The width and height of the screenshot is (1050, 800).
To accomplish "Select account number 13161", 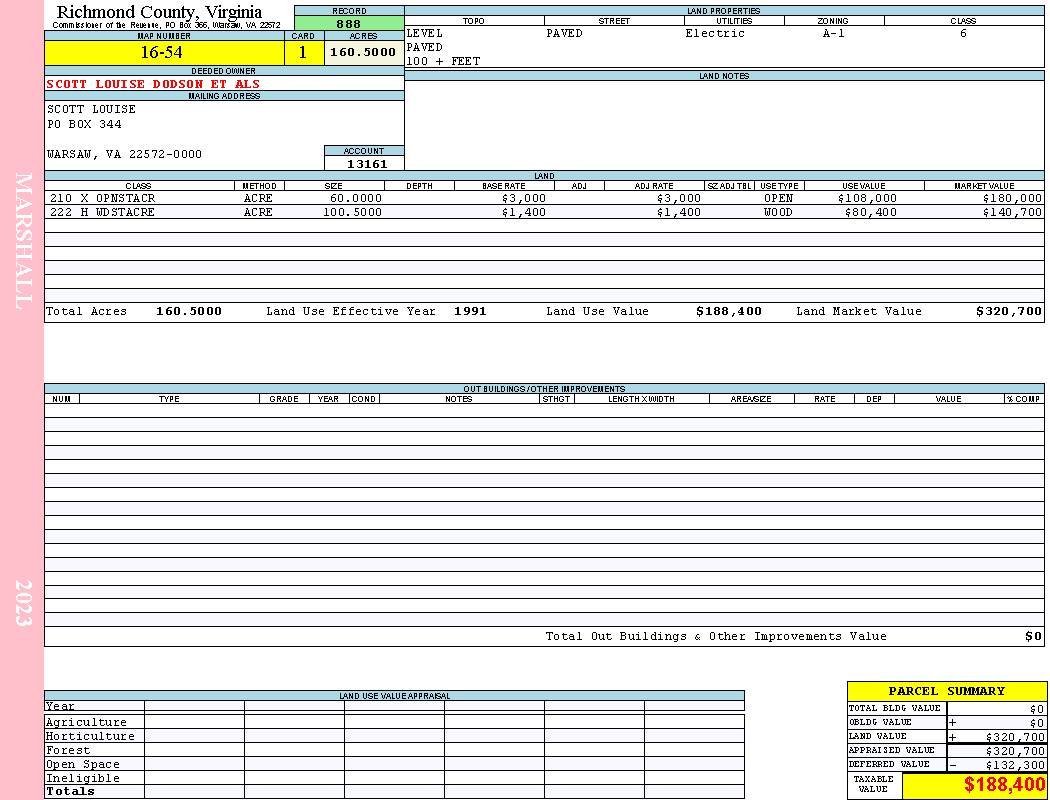I will [x=366, y=164].
